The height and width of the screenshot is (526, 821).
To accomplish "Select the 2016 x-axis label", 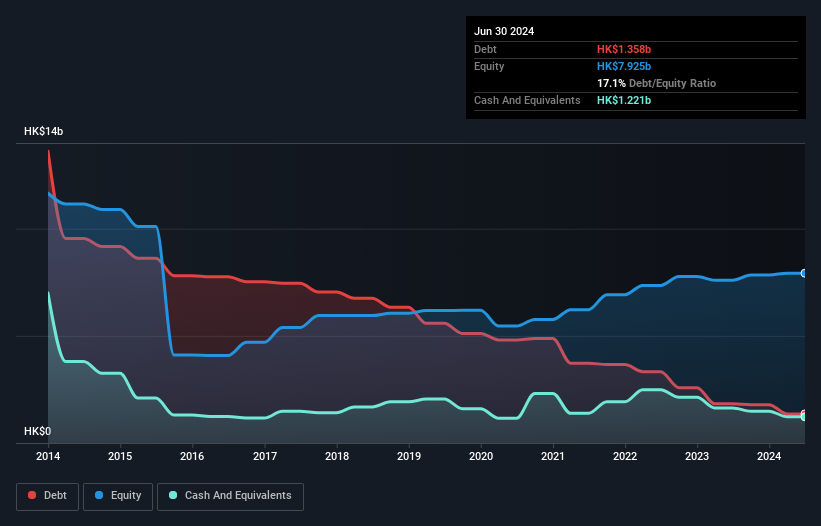I will tap(192, 456).
